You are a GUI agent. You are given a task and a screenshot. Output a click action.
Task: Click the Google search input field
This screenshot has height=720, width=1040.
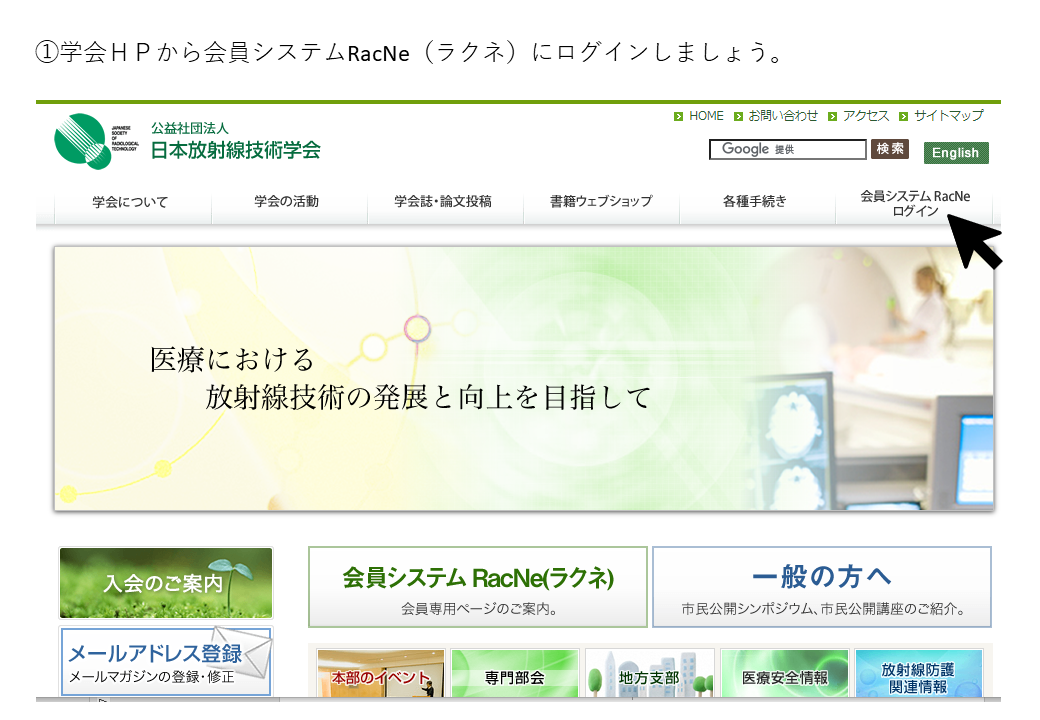[x=787, y=149]
